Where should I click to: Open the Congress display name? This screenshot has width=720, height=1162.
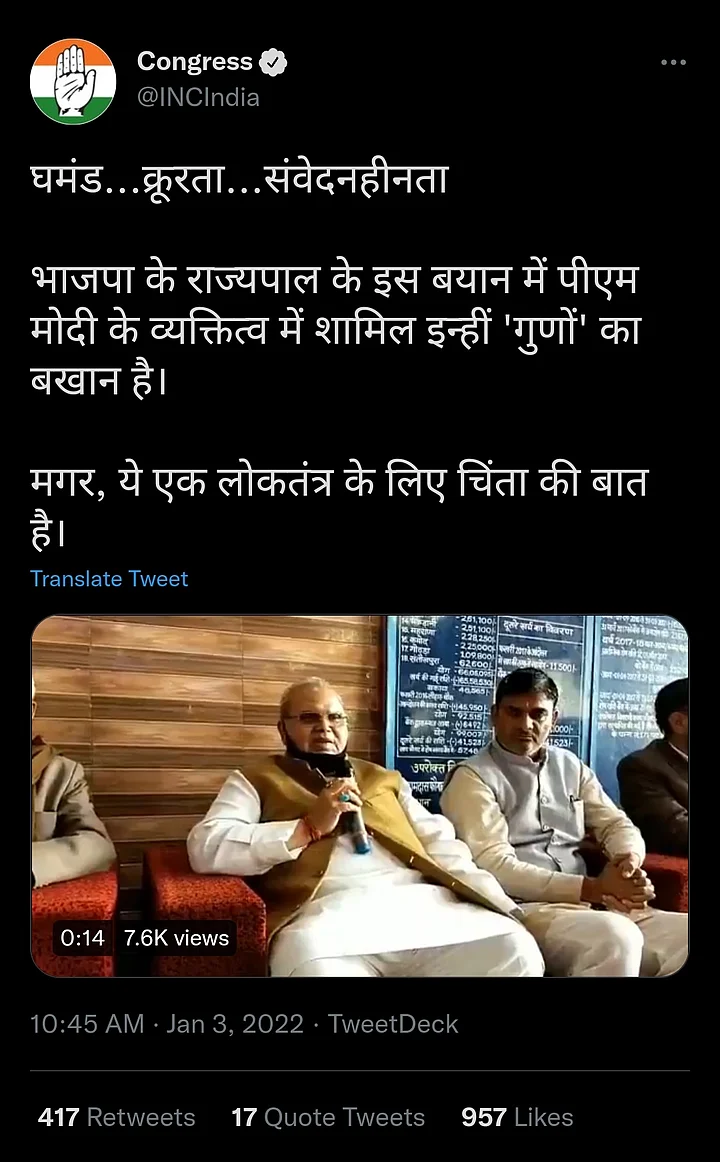(195, 62)
